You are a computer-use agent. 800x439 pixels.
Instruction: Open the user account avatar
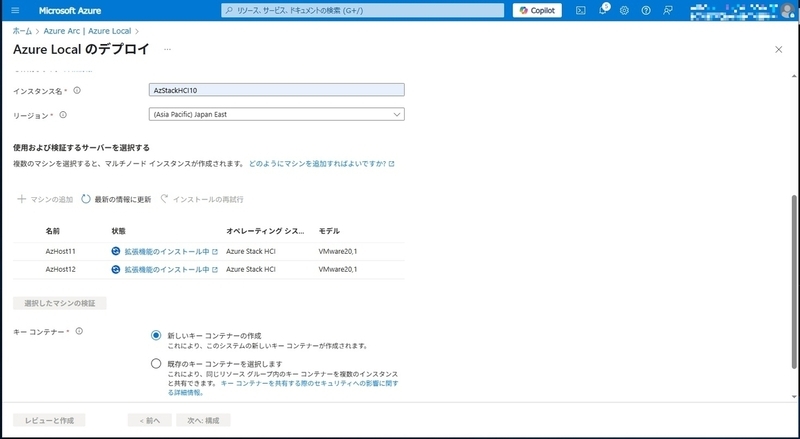pos(788,10)
